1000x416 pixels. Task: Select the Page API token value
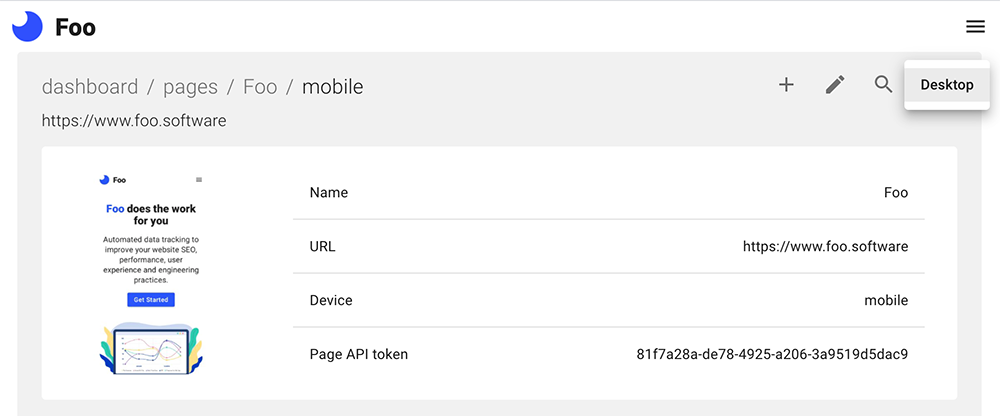click(x=772, y=354)
